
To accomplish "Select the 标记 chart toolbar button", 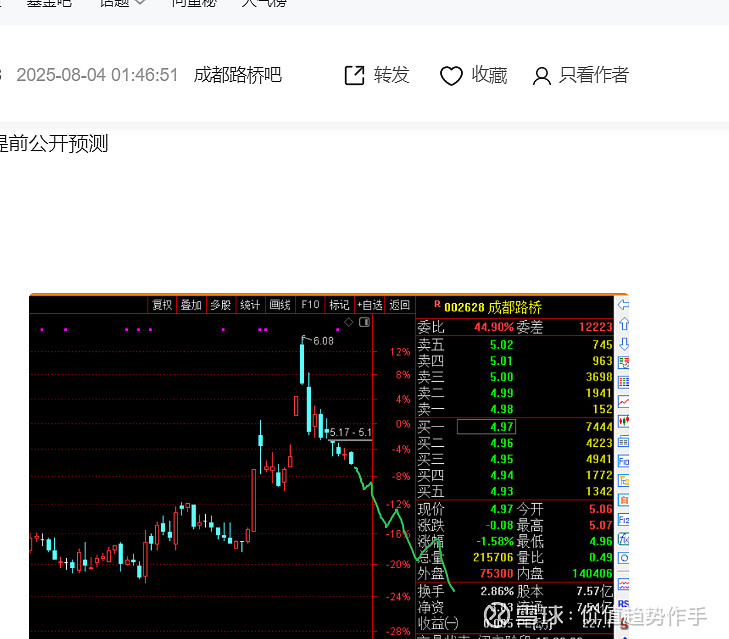I will [339, 305].
